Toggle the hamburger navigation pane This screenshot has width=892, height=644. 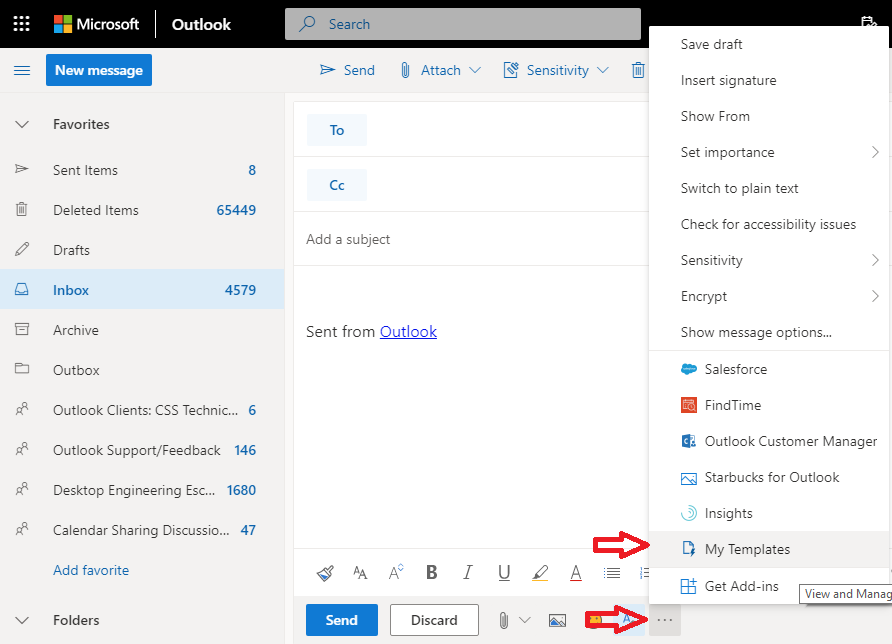[22, 71]
